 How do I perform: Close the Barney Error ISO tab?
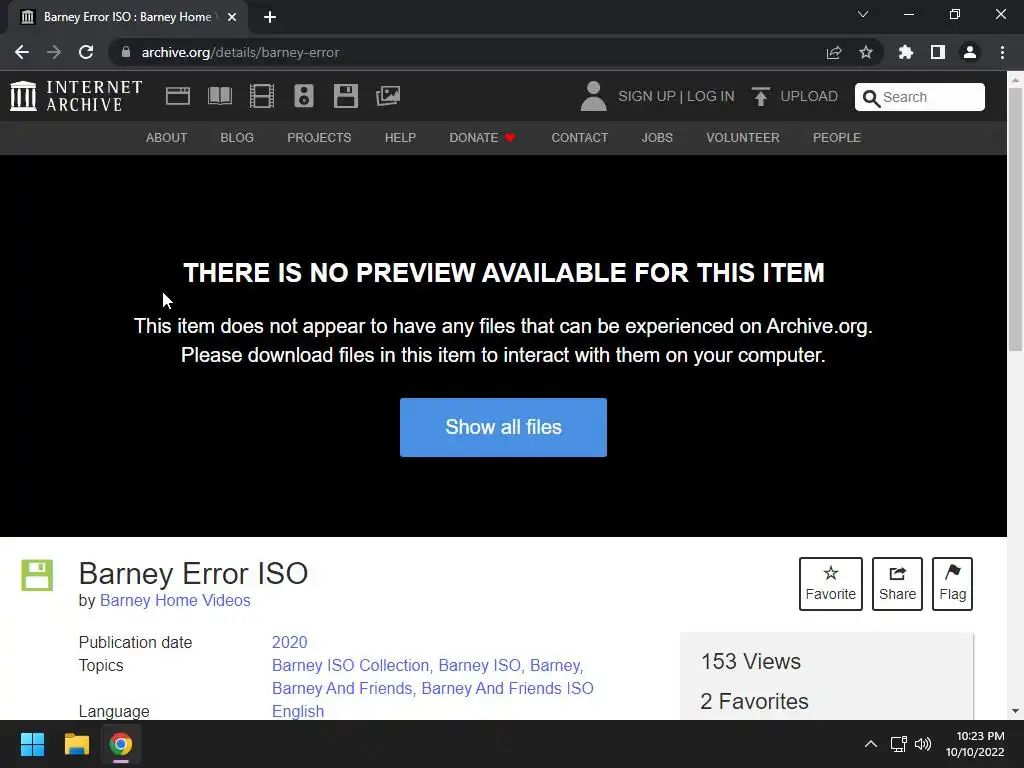tap(232, 17)
